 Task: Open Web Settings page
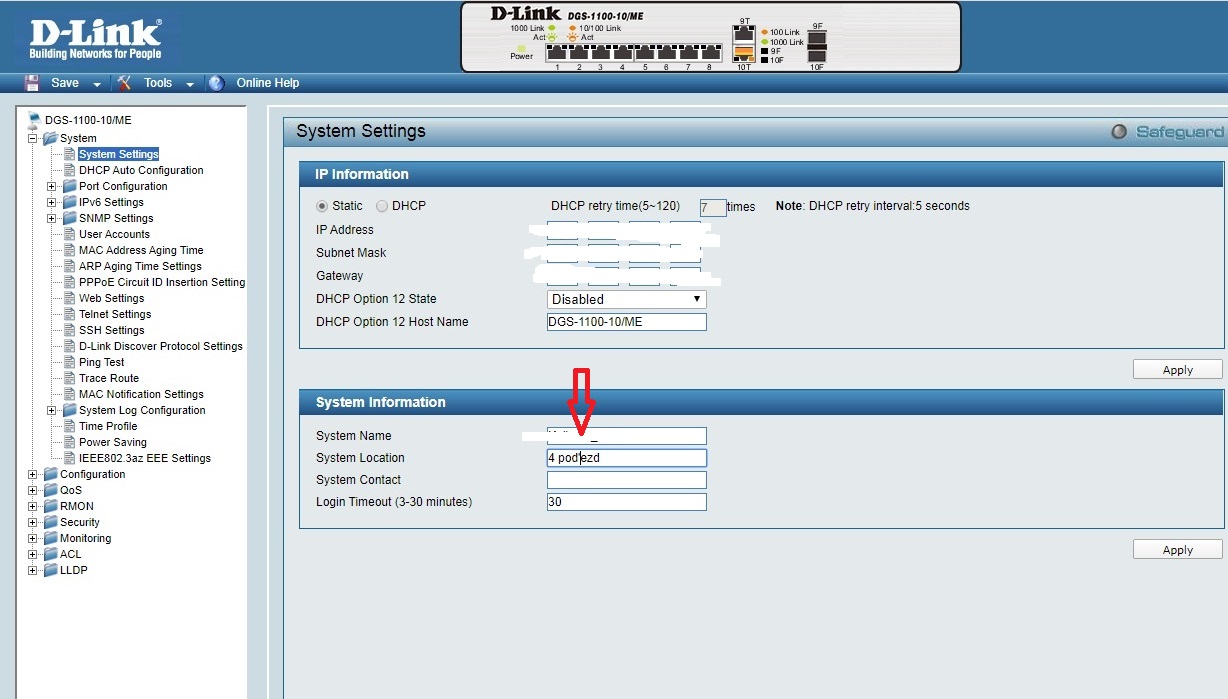(x=111, y=298)
